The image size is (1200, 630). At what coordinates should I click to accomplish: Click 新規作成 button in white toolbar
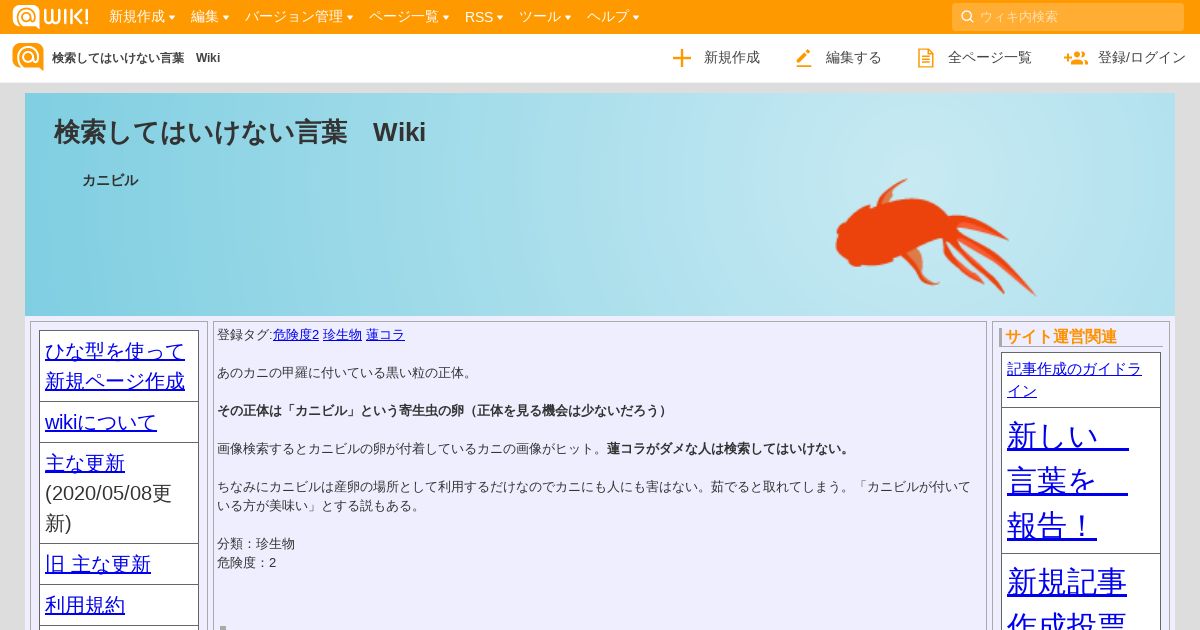click(731, 58)
